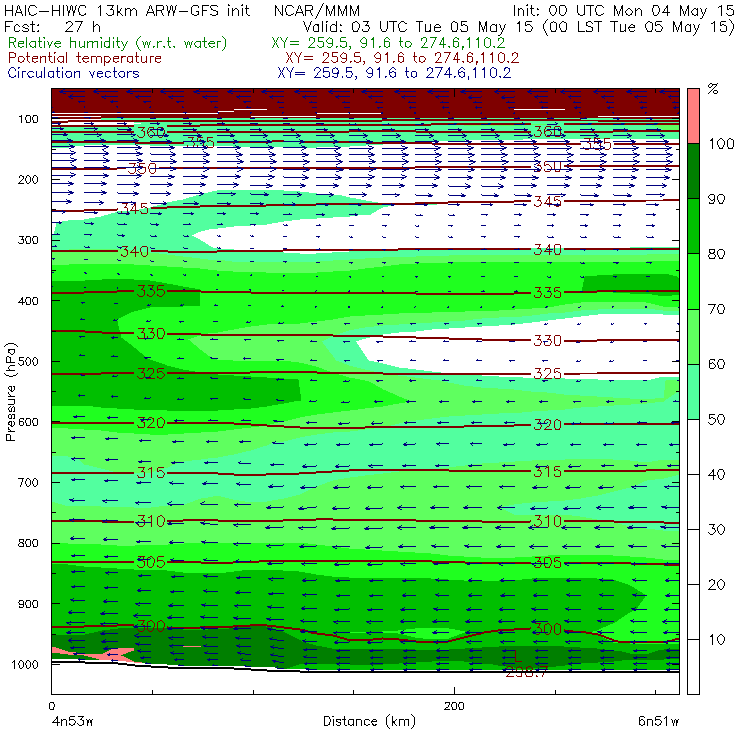Click the '900' pressure axis tick label
740x740 pixels.
click(x=28, y=604)
